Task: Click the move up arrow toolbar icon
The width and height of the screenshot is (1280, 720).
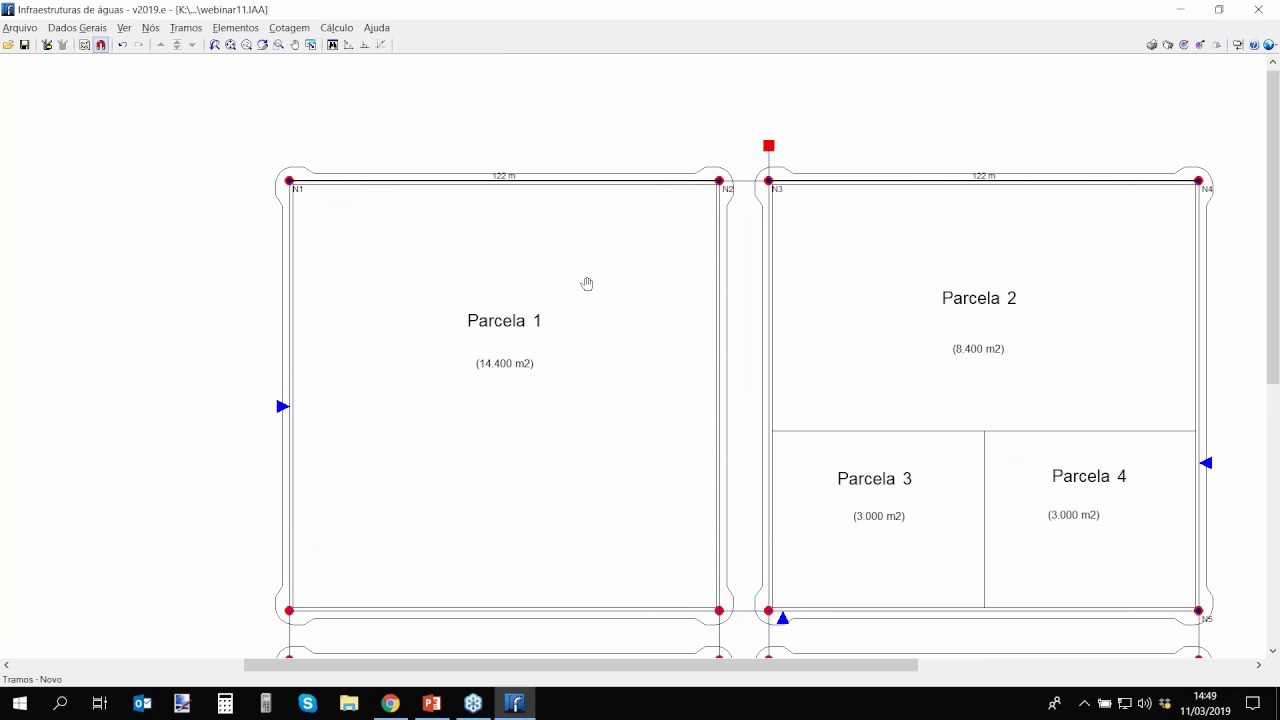Action: pyautogui.click(x=160, y=45)
